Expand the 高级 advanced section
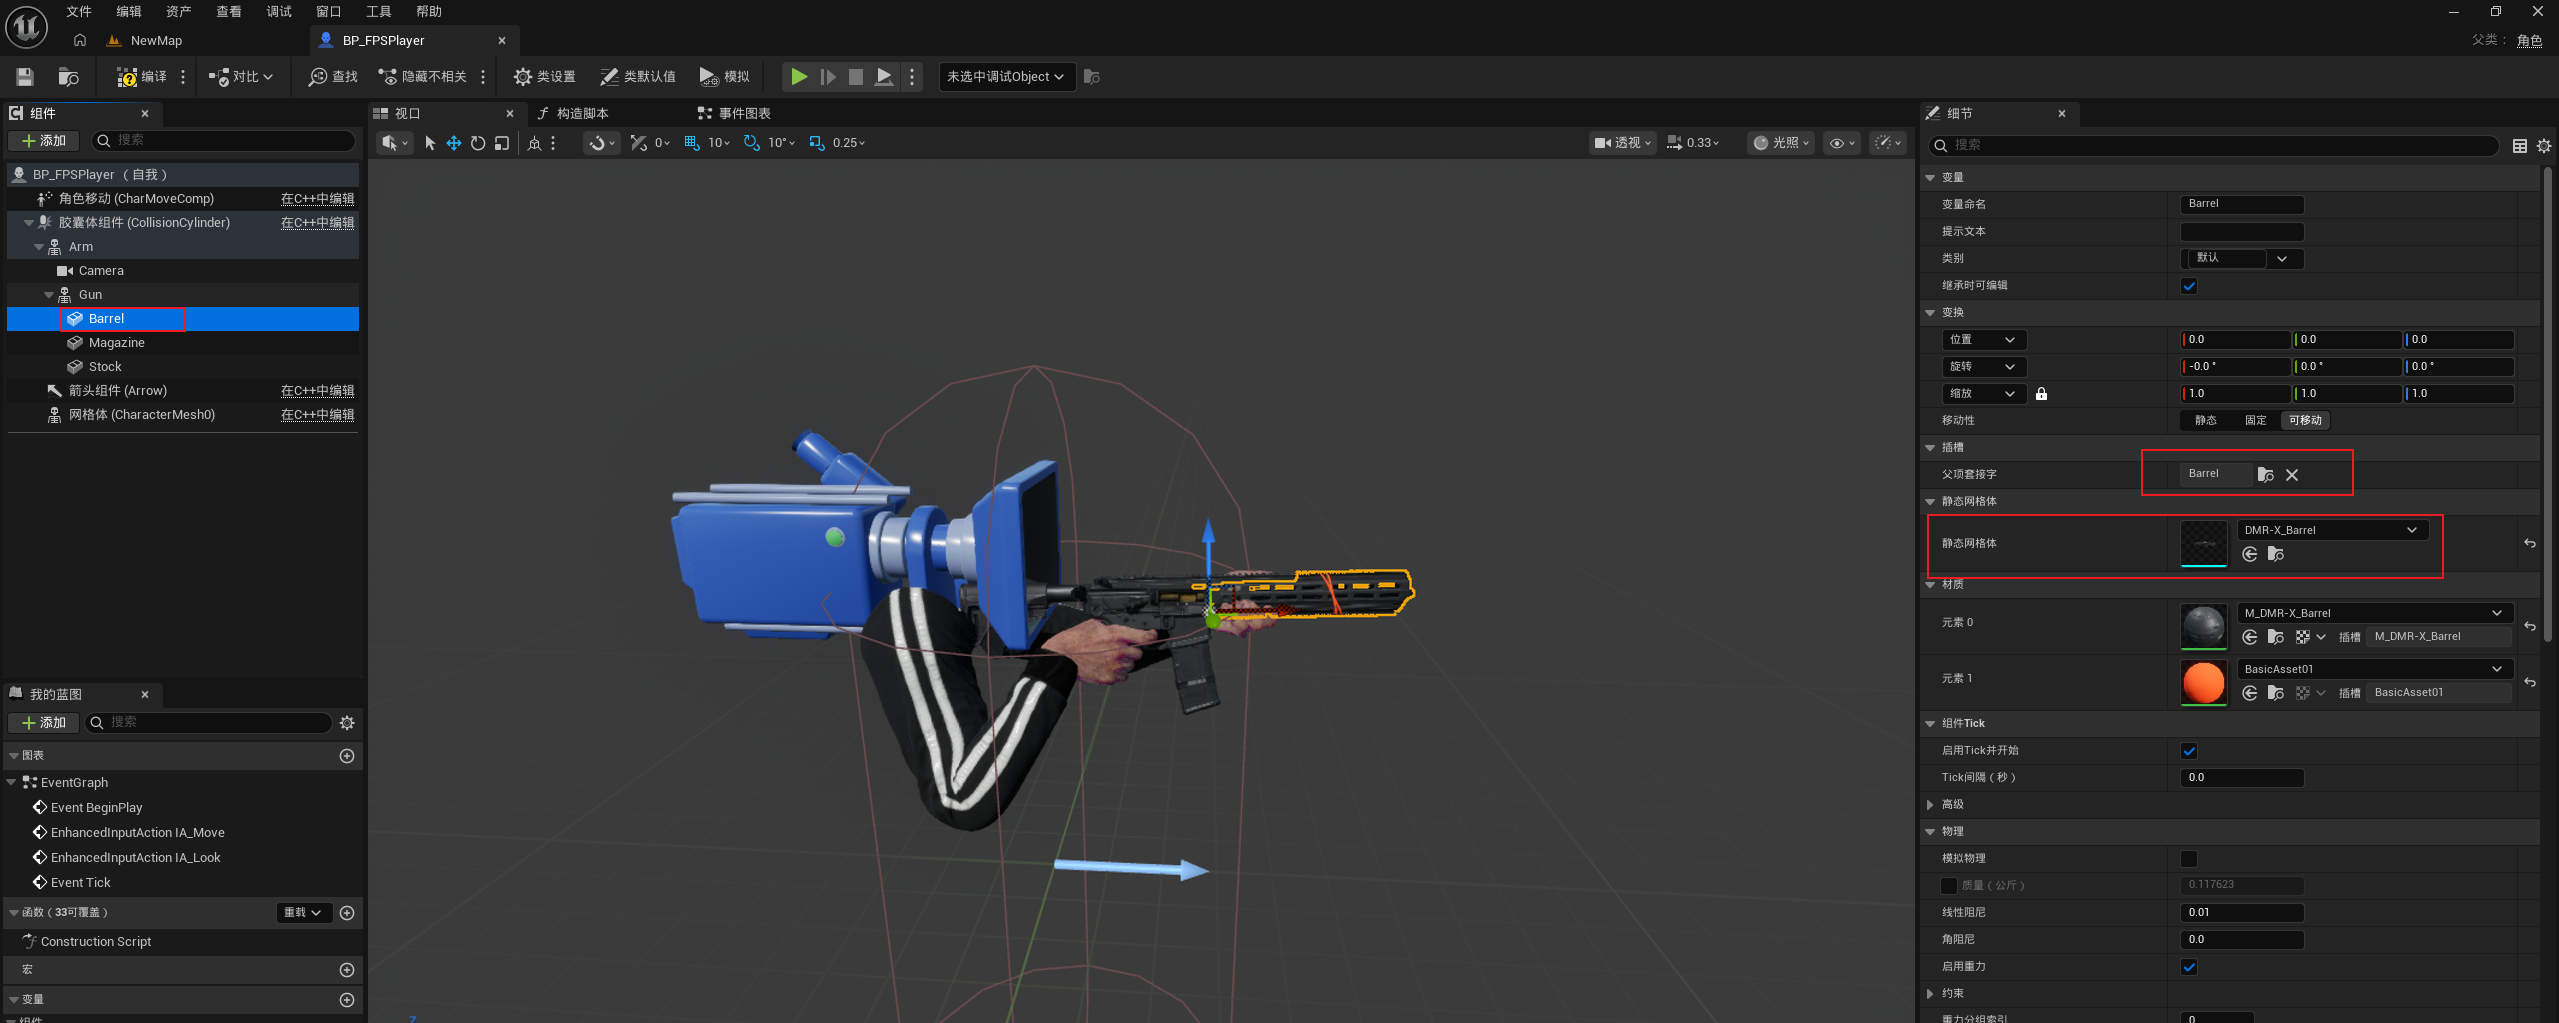The image size is (2559, 1023). [1930, 805]
